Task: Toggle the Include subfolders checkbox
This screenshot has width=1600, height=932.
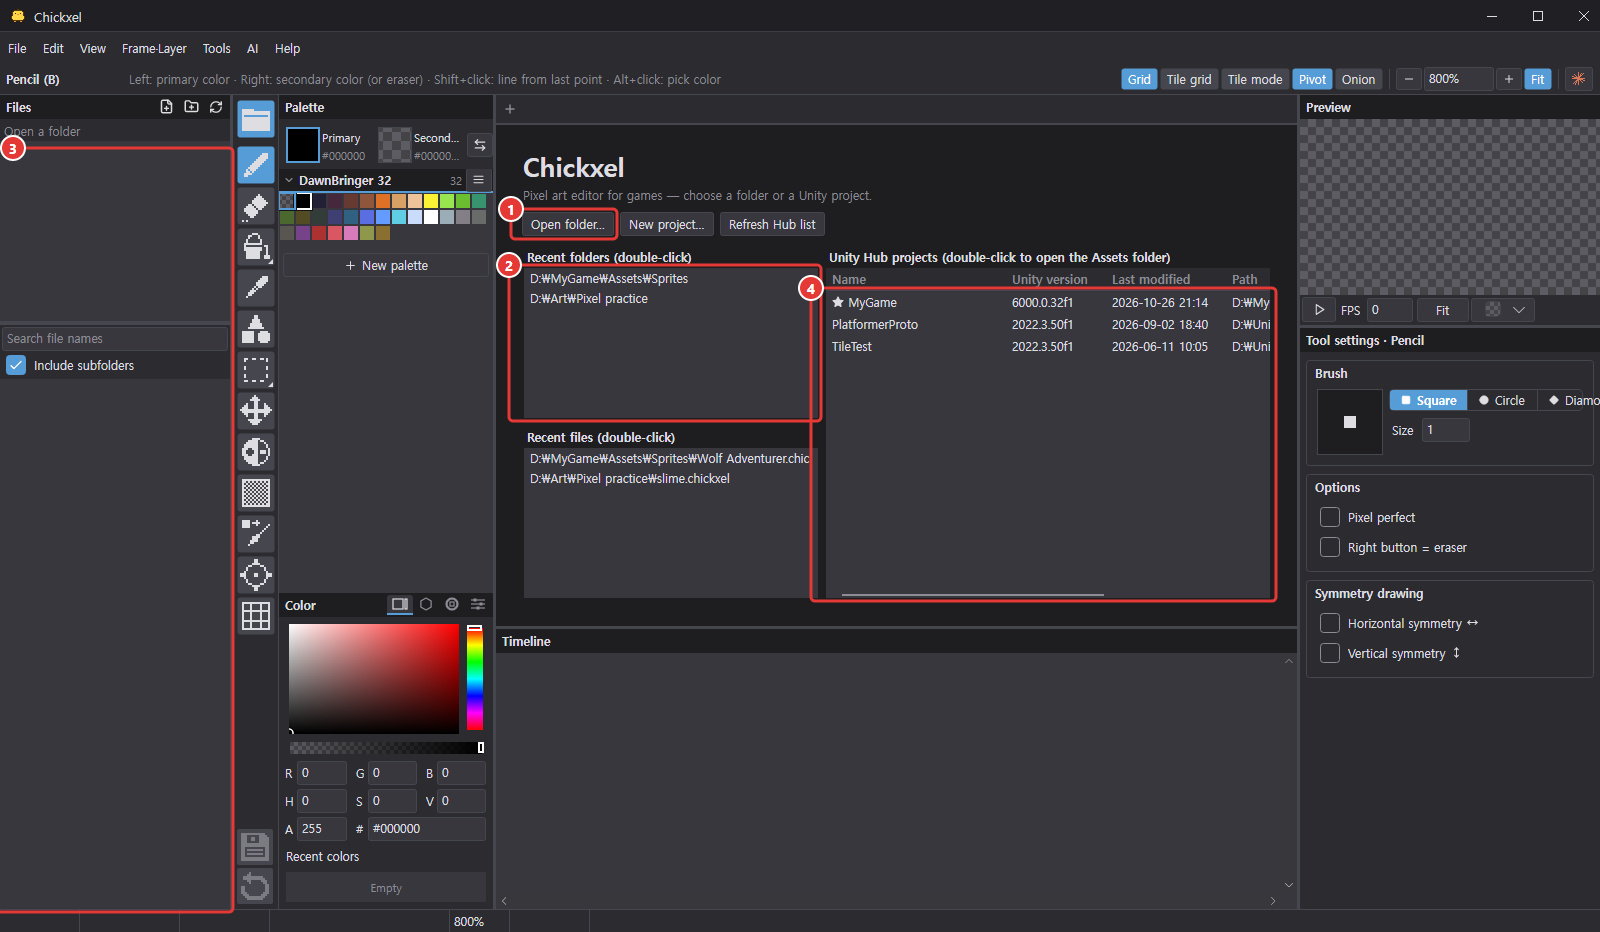Action: click(x=16, y=365)
